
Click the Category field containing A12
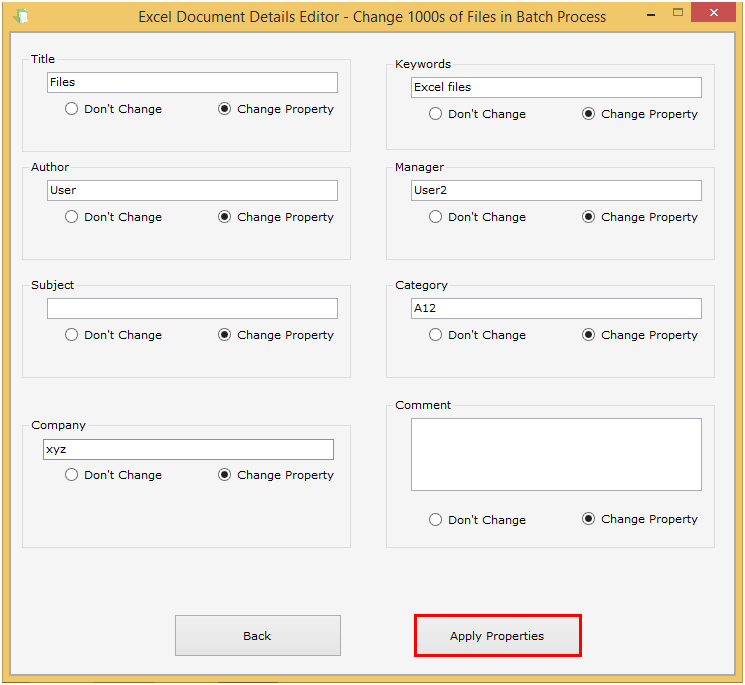click(556, 309)
